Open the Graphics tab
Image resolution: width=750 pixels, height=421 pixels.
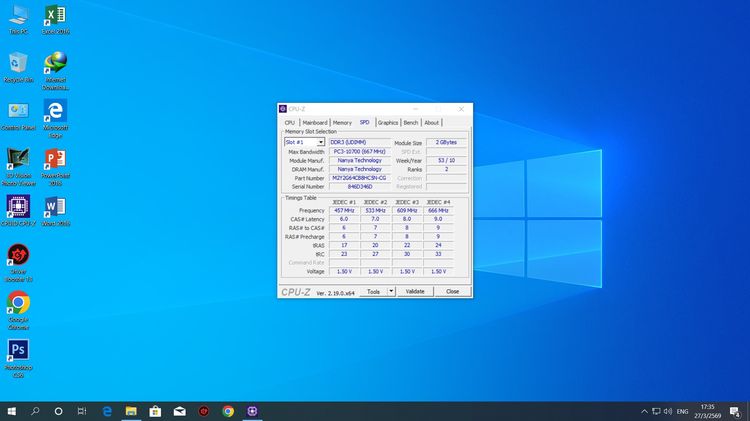(387, 122)
